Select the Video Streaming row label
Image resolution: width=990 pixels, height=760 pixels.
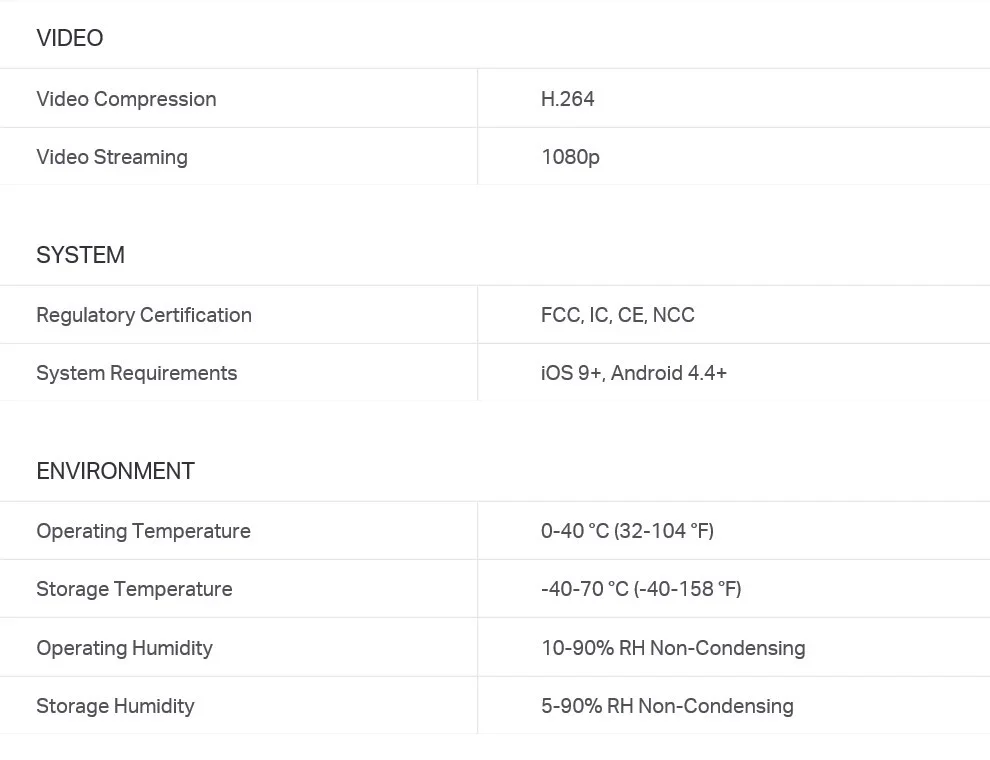point(112,157)
